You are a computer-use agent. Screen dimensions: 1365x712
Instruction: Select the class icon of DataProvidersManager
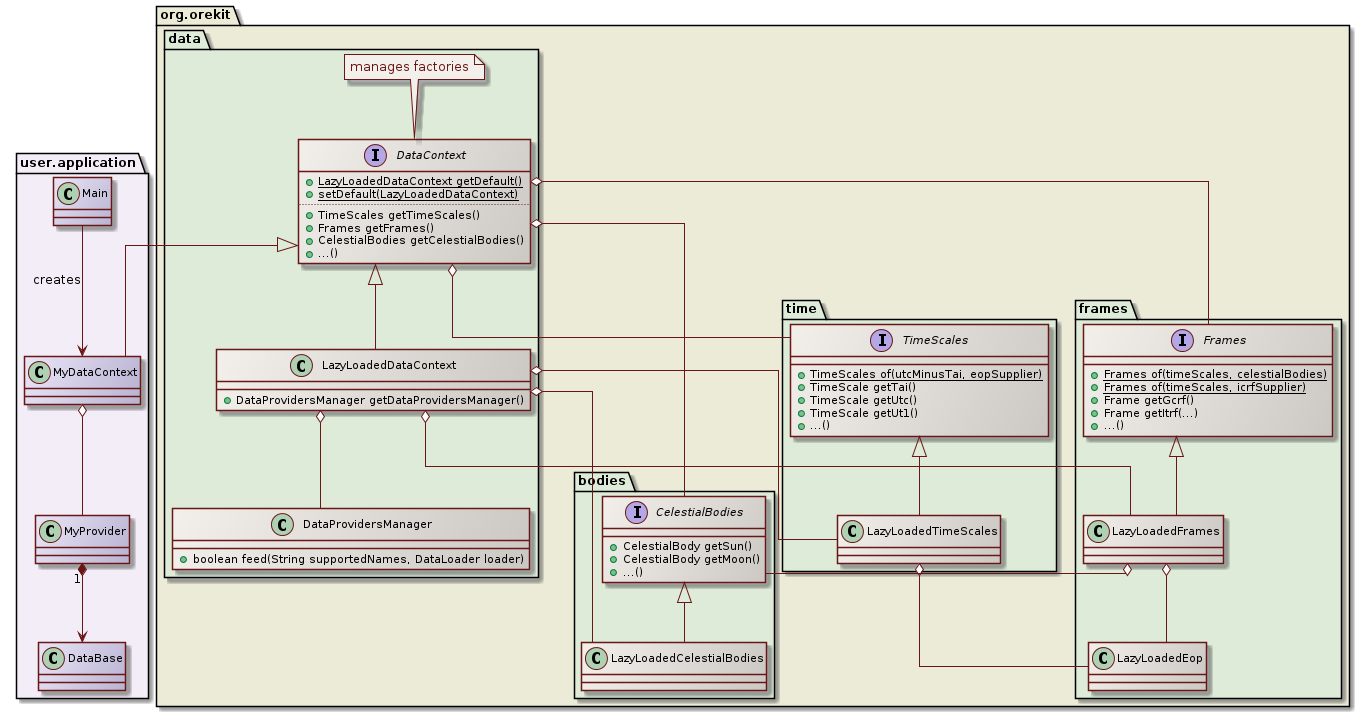283,523
